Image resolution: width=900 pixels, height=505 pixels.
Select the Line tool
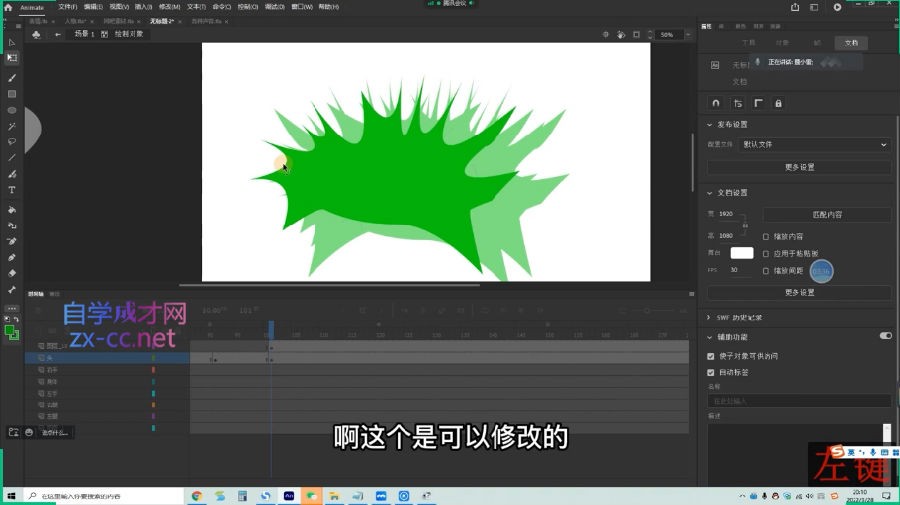tap(11, 158)
